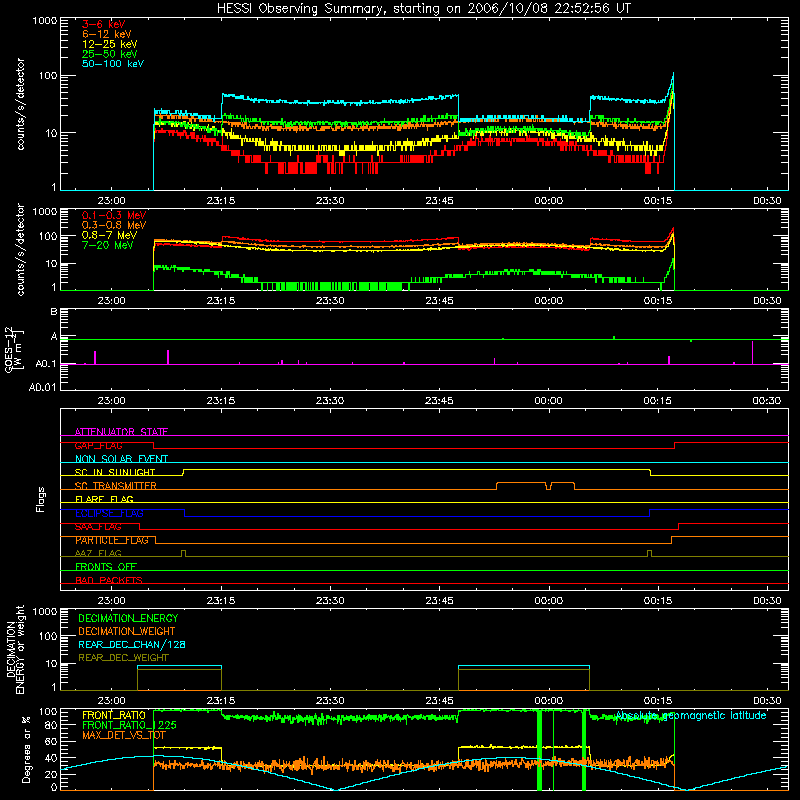Image resolution: width=800 pixels, height=800 pixels.
Task: Click the yellow "SC_IN_SUNLIGHT" flag label
Action: pyautogui.click(x=115, y=472)
